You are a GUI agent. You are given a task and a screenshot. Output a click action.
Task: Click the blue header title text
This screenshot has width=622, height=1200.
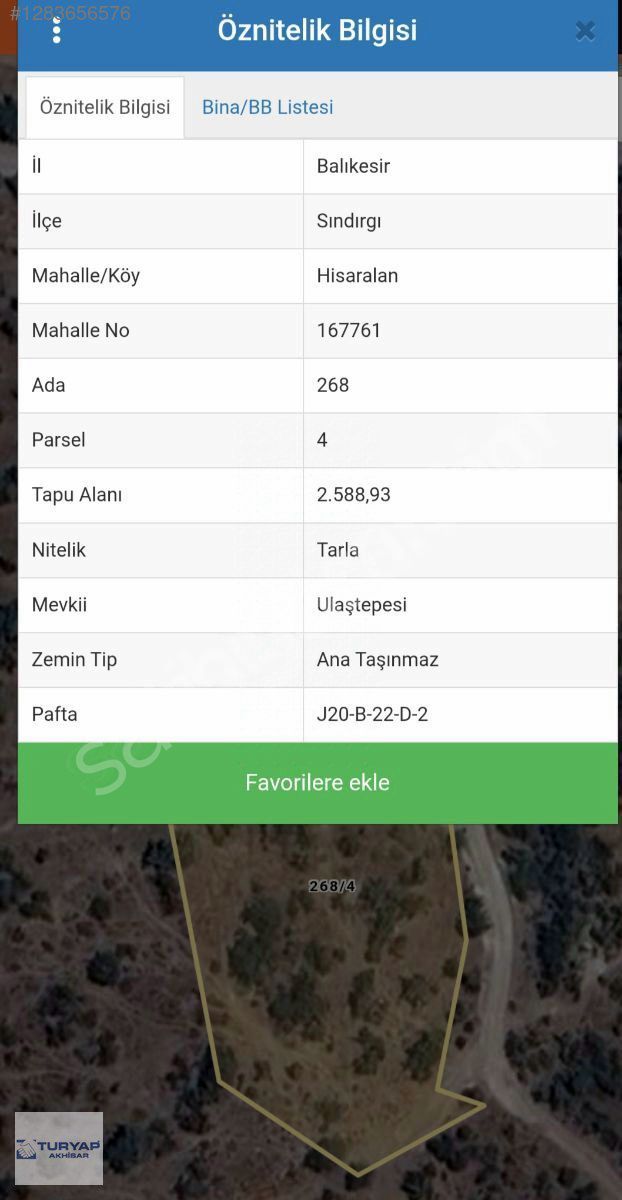(x=317, y=31)
